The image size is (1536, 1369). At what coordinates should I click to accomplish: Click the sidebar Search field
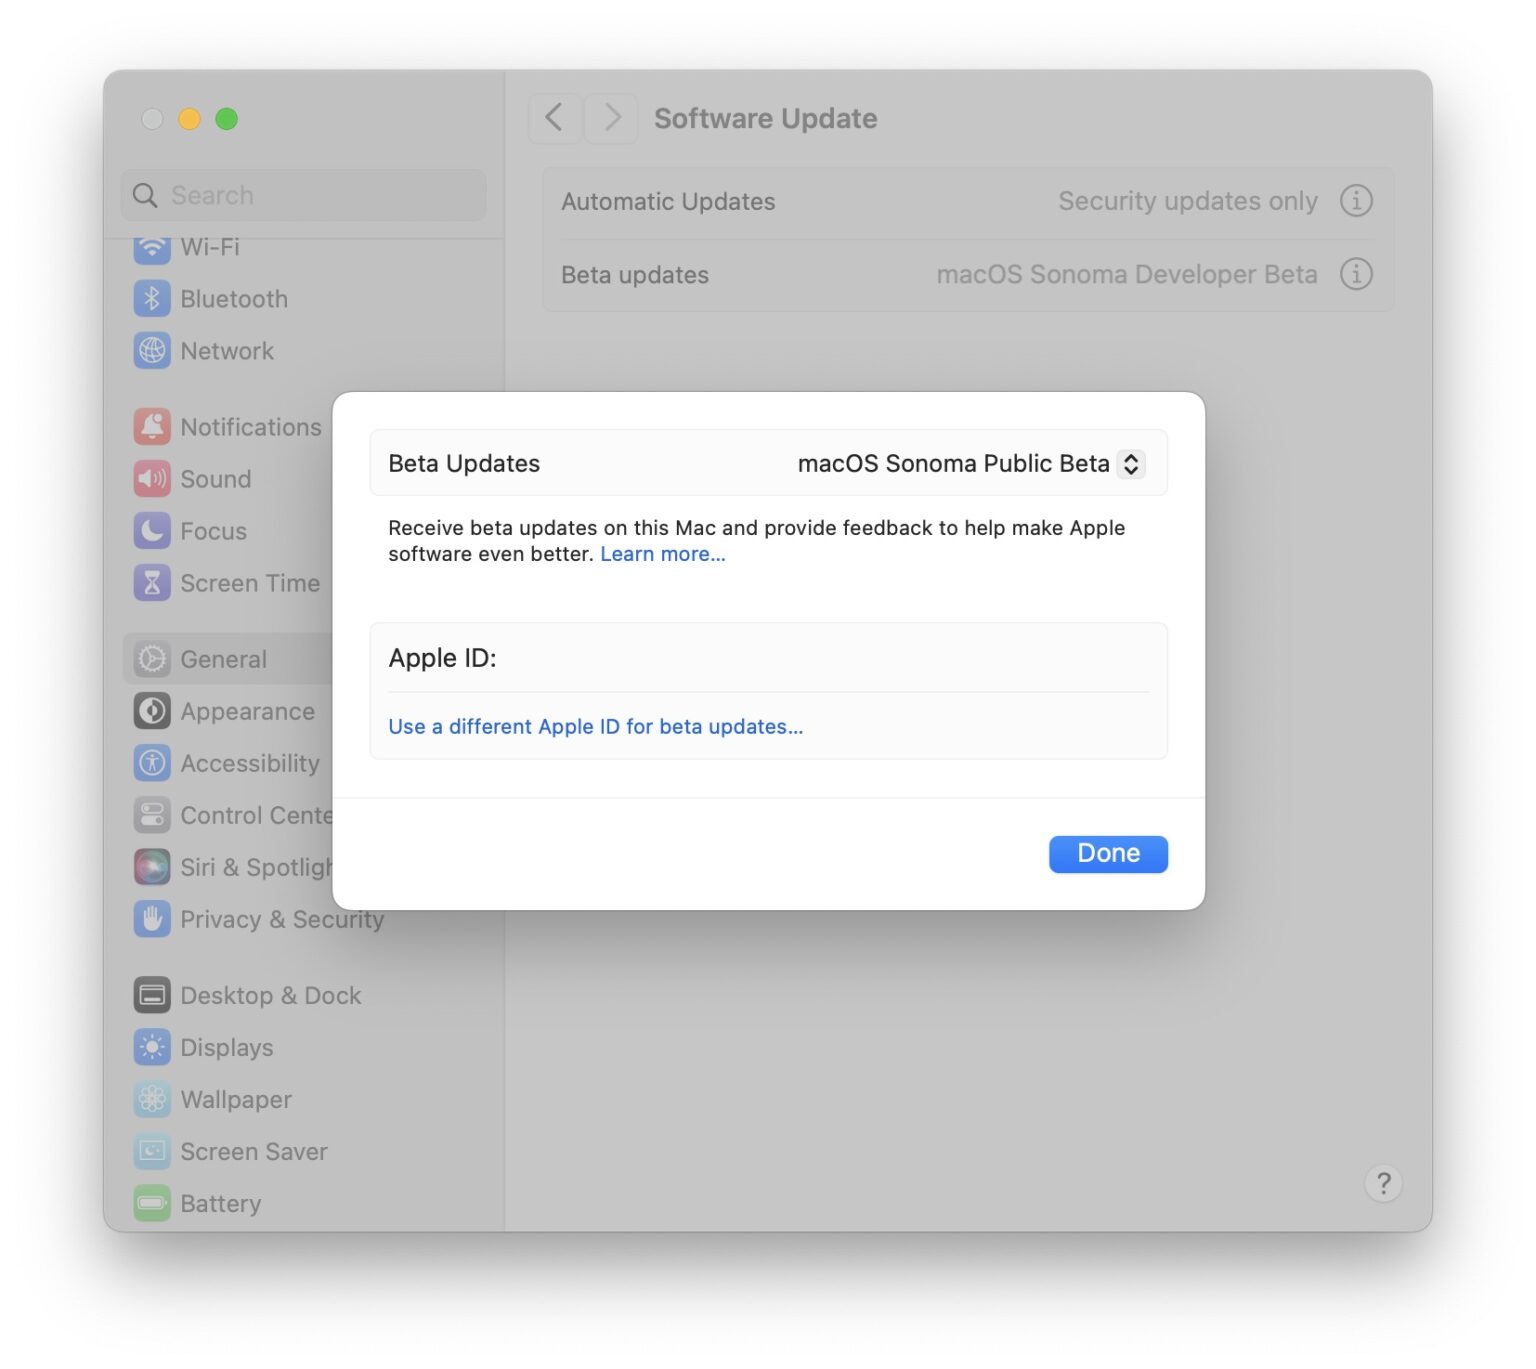304,195
